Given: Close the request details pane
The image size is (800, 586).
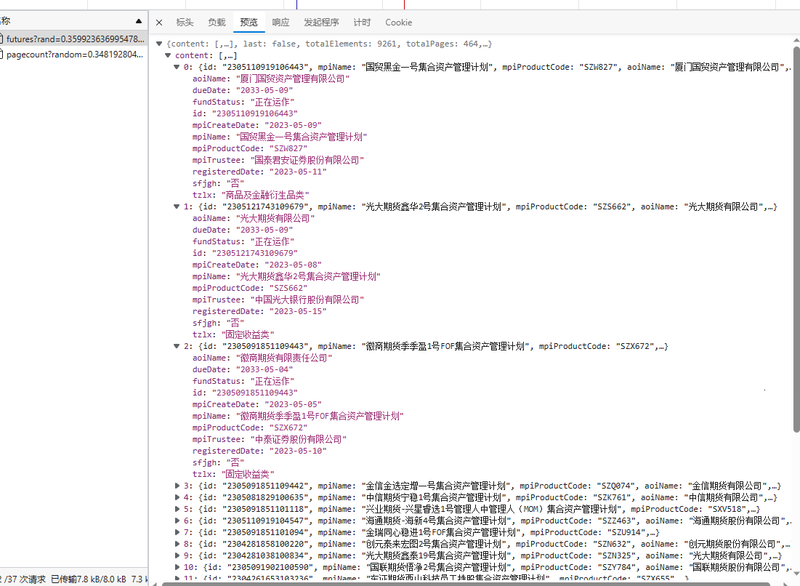Looking at the screenshot, I should point(159,22).
